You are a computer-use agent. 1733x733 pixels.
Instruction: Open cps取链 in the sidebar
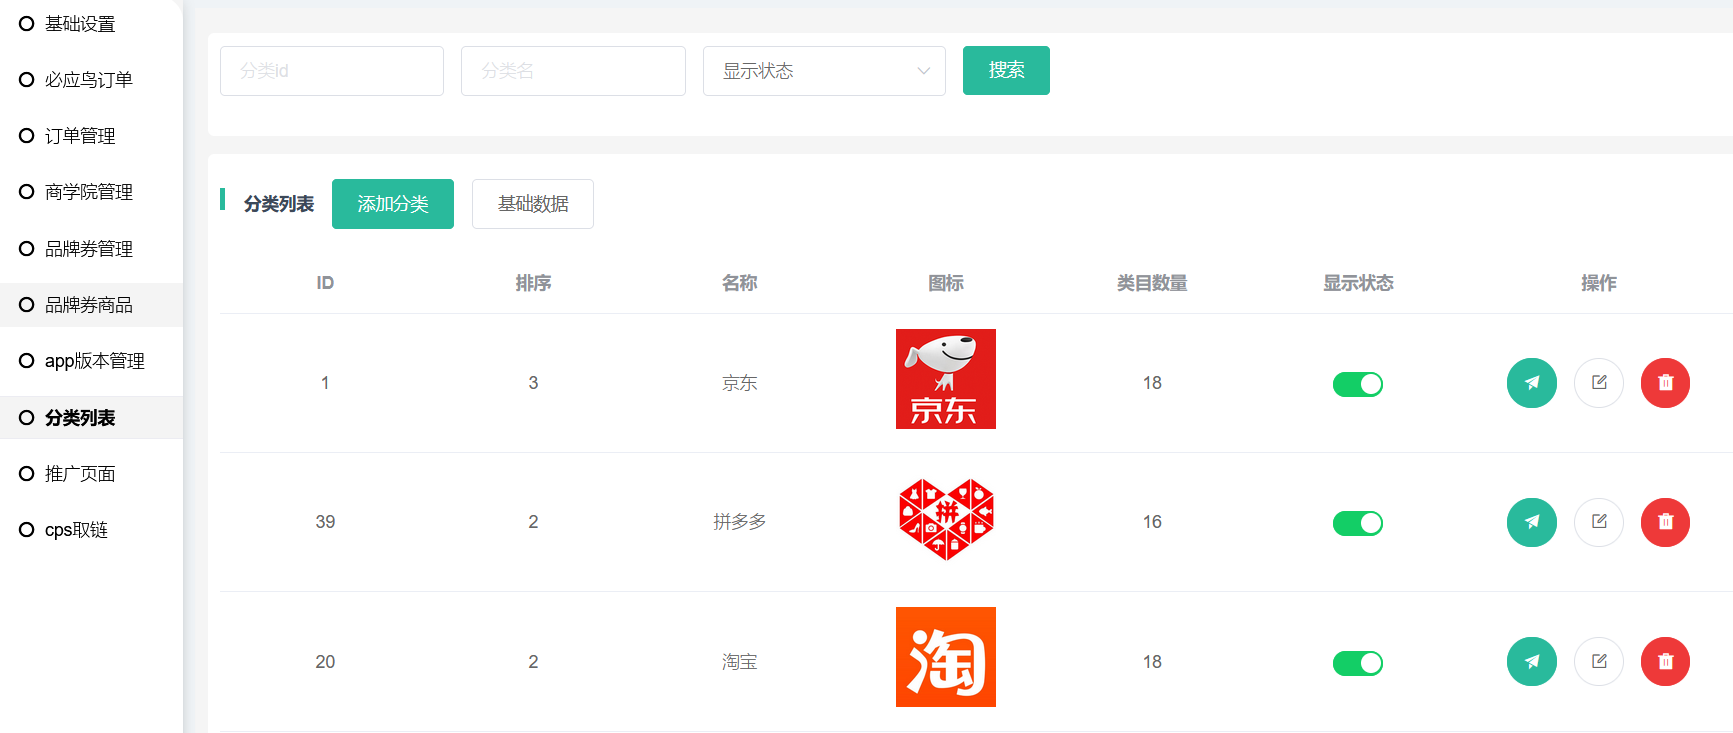tap(91, 530)
